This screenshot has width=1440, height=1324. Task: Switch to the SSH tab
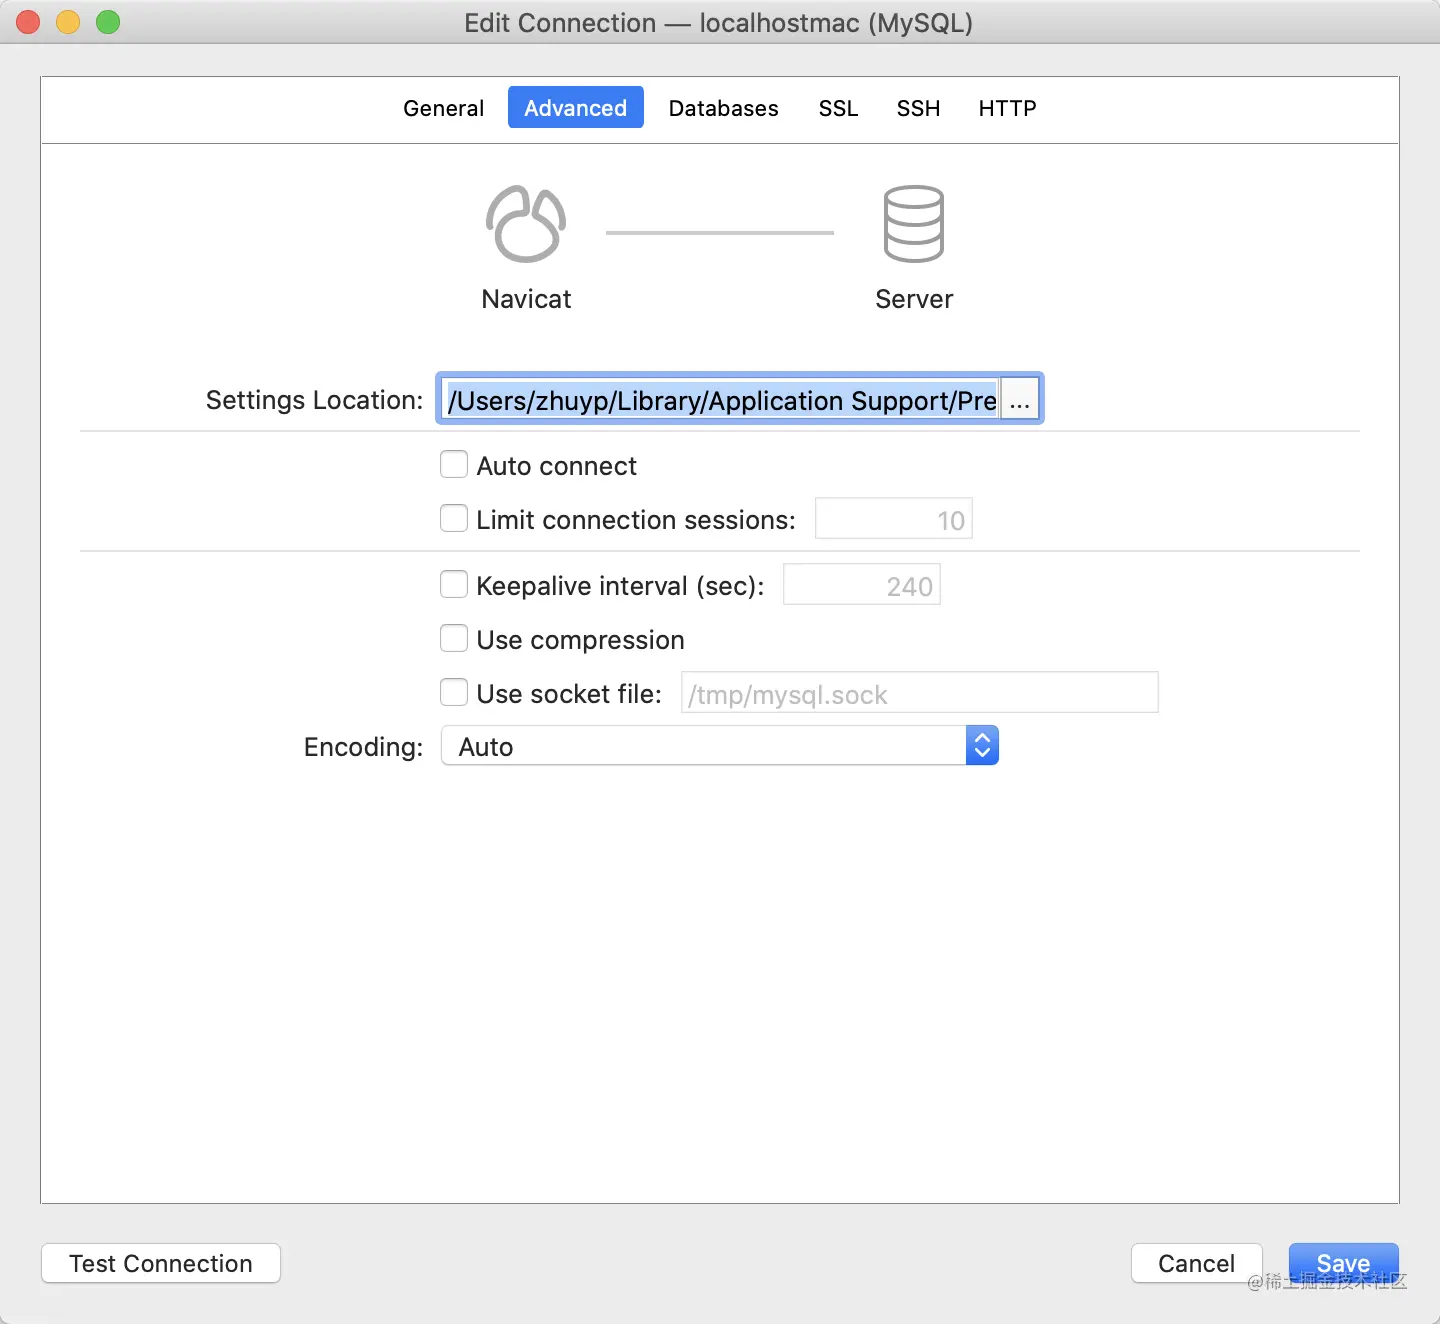(919, 108)
